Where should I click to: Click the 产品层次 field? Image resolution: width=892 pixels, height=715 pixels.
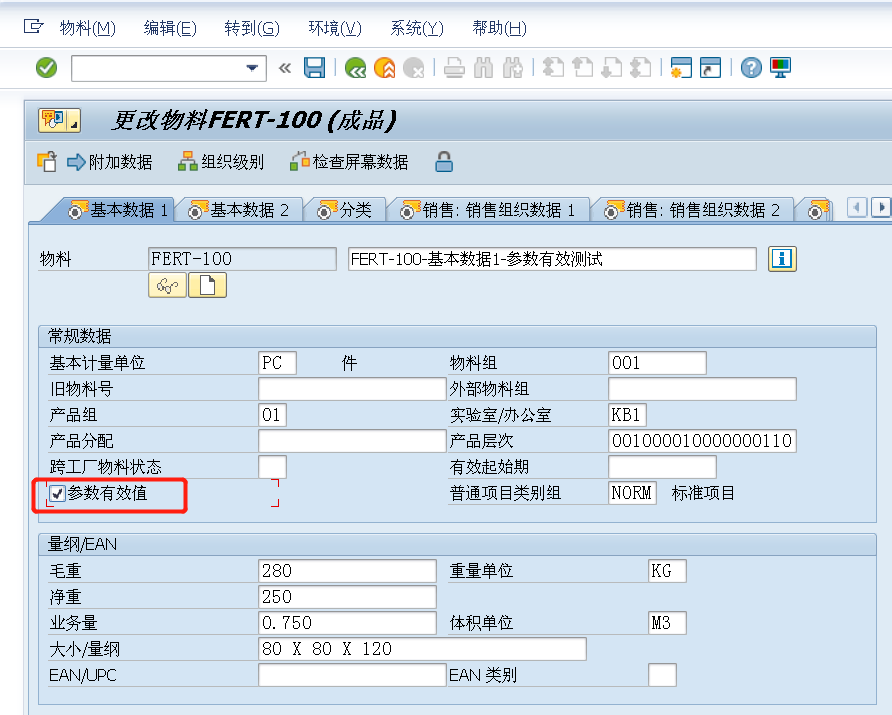[702, 441]
